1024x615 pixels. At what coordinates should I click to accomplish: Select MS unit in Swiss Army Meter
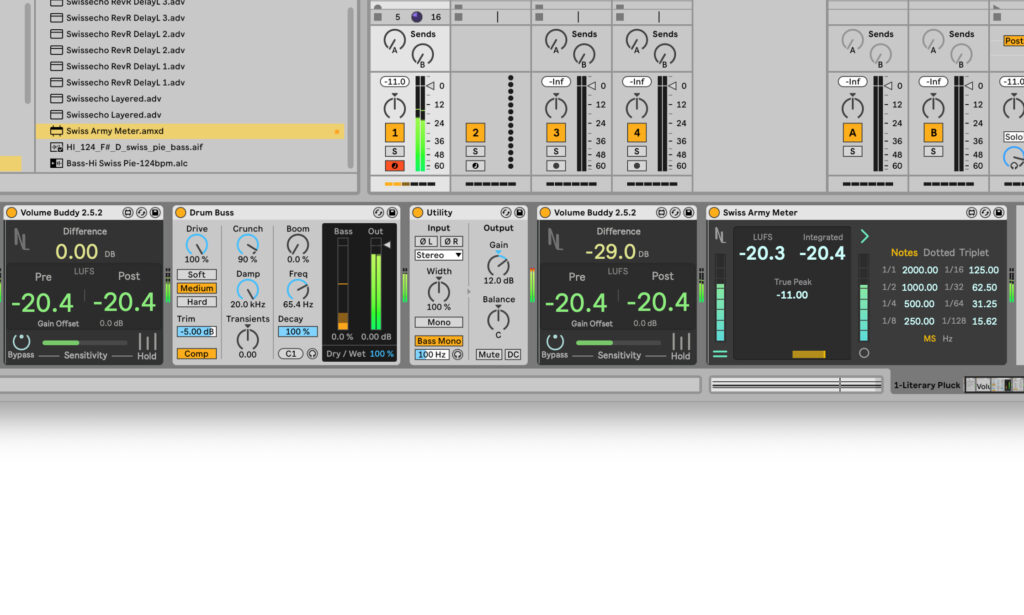(x=929, y=338)
